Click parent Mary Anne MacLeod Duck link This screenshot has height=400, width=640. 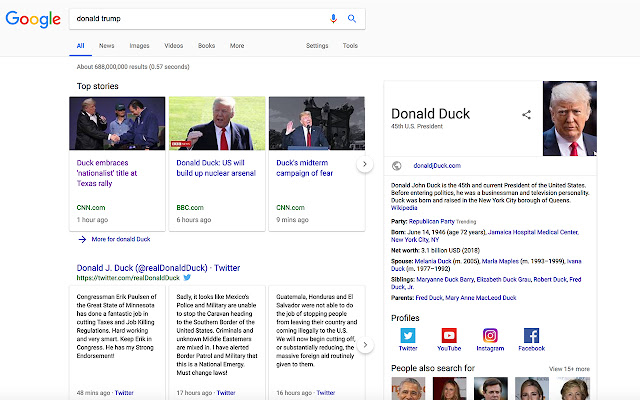(481, 298)
